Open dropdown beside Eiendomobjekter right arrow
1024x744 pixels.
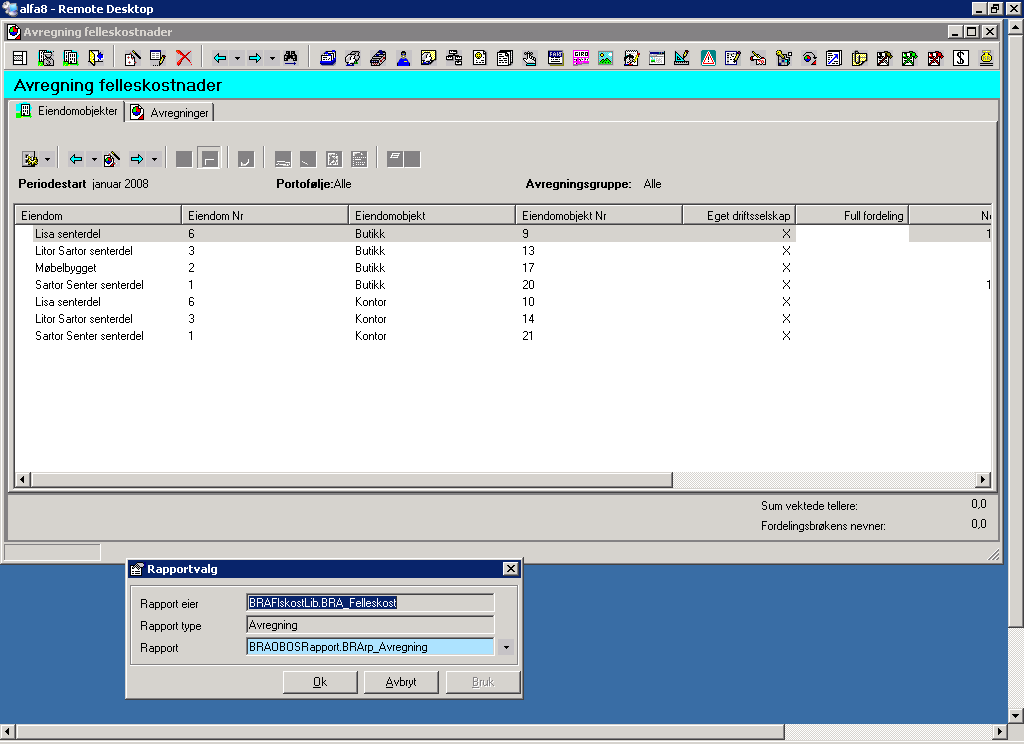[154, 159]
